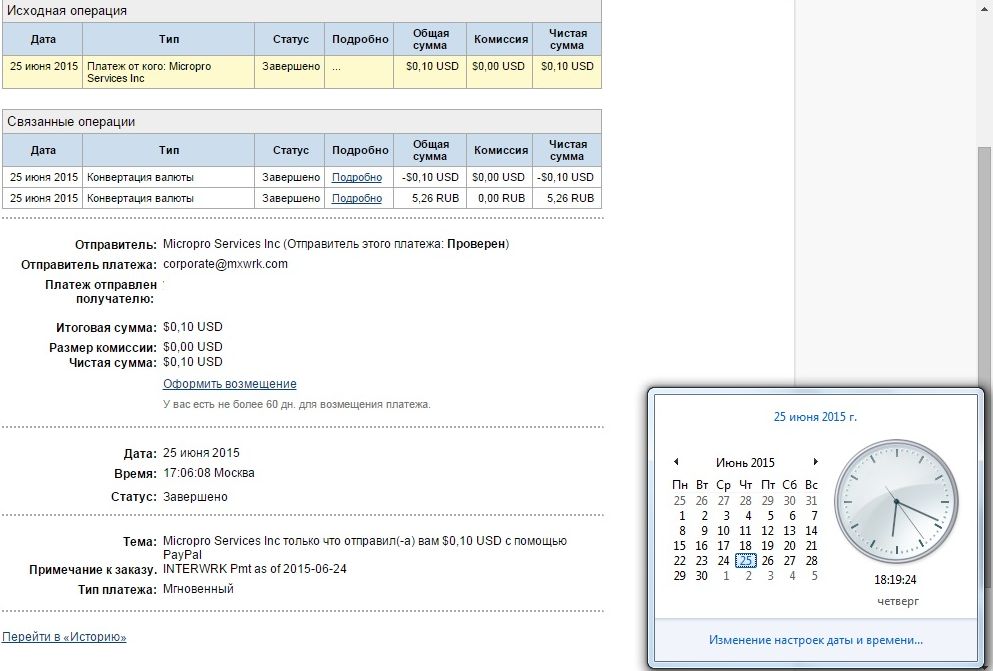Open Подробно link for -$0,10 USD conversion
The image size is (993, 671).
(x=357, y=177)
